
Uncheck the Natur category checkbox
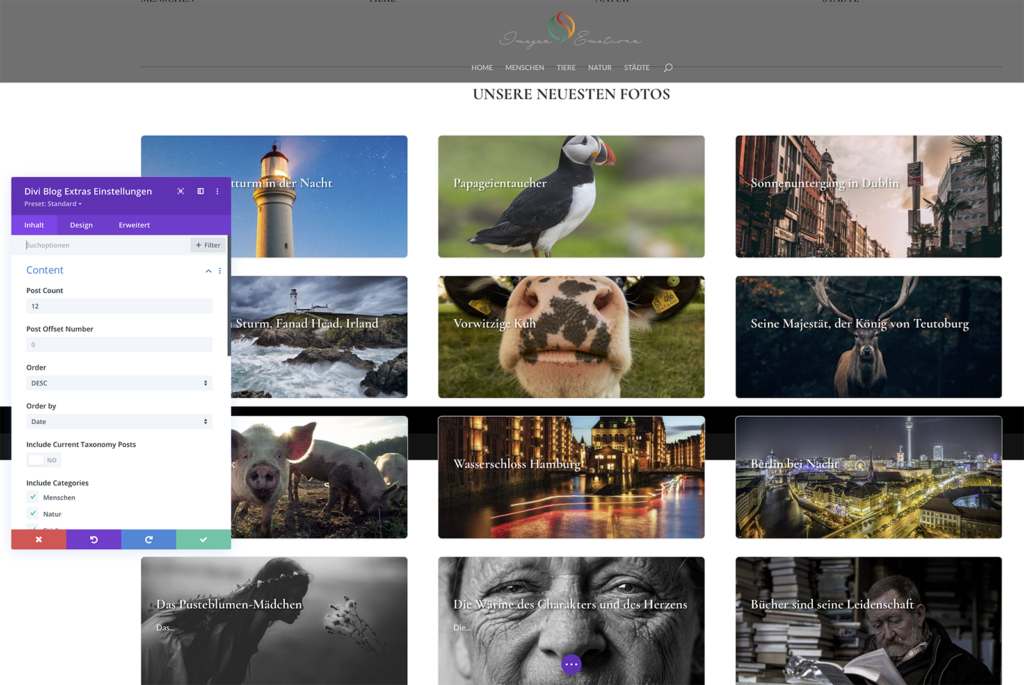(33, 513)
